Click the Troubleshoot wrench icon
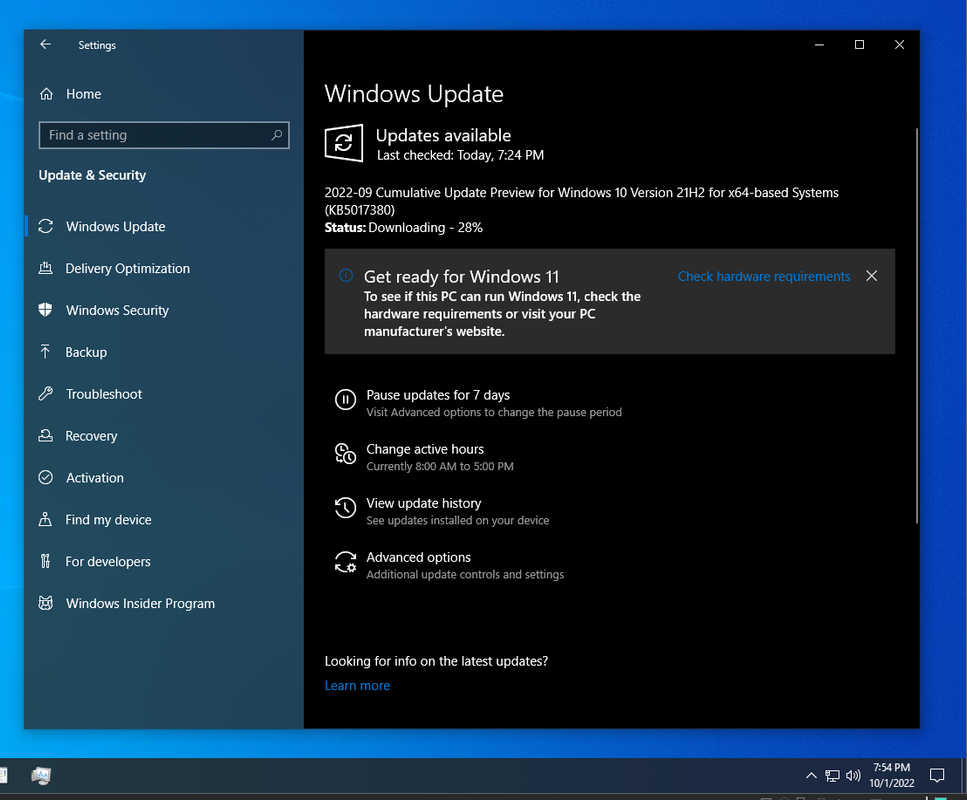This screenshot has height=800, width=967. [46, 394]
